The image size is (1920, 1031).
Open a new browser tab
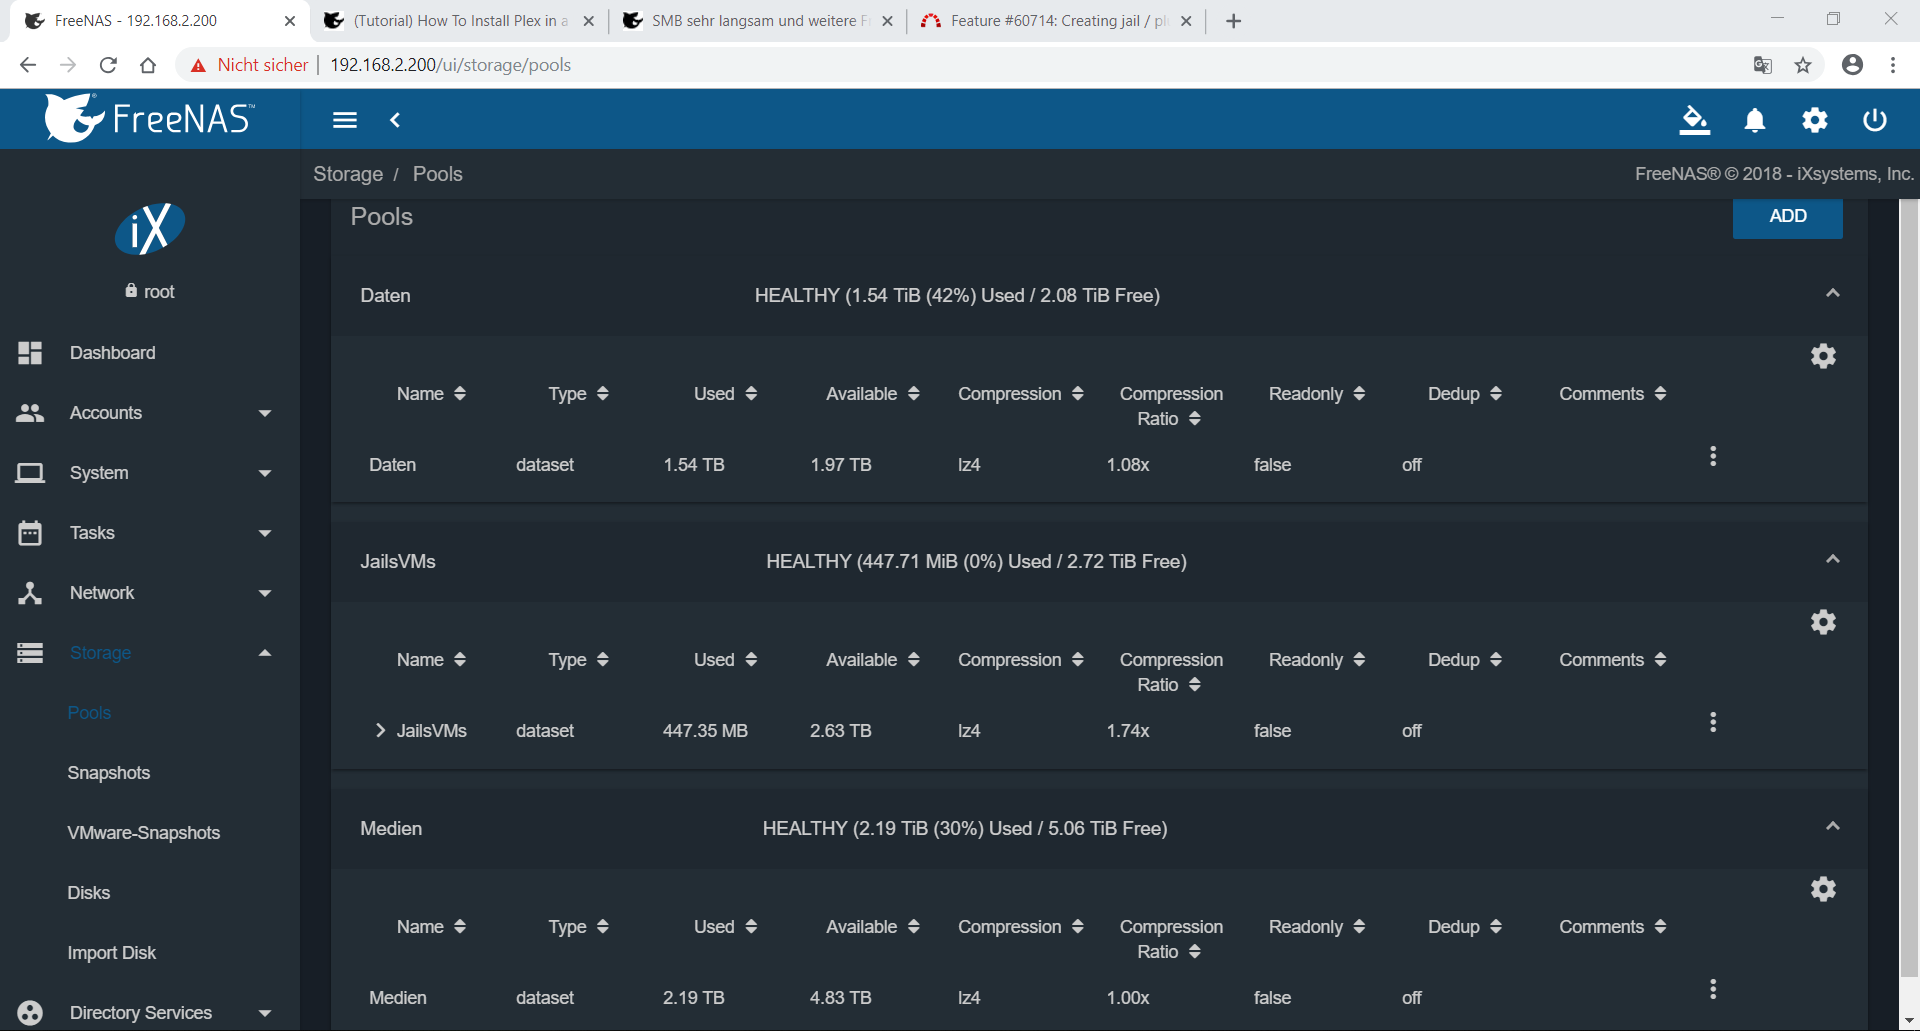pos(1234,21)
